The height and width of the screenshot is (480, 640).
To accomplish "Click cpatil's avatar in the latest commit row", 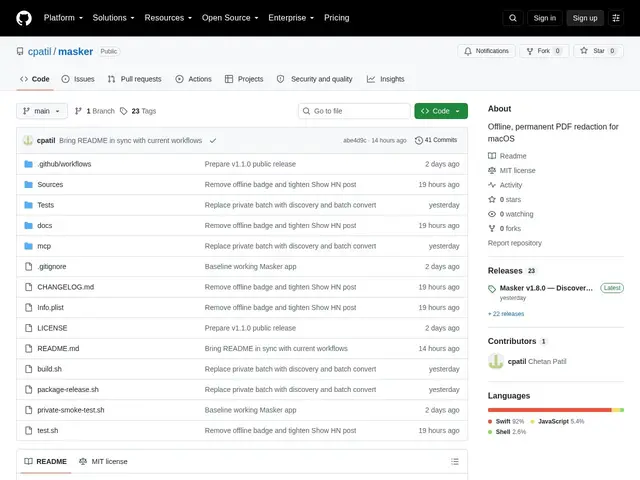I will pos(28,140).
